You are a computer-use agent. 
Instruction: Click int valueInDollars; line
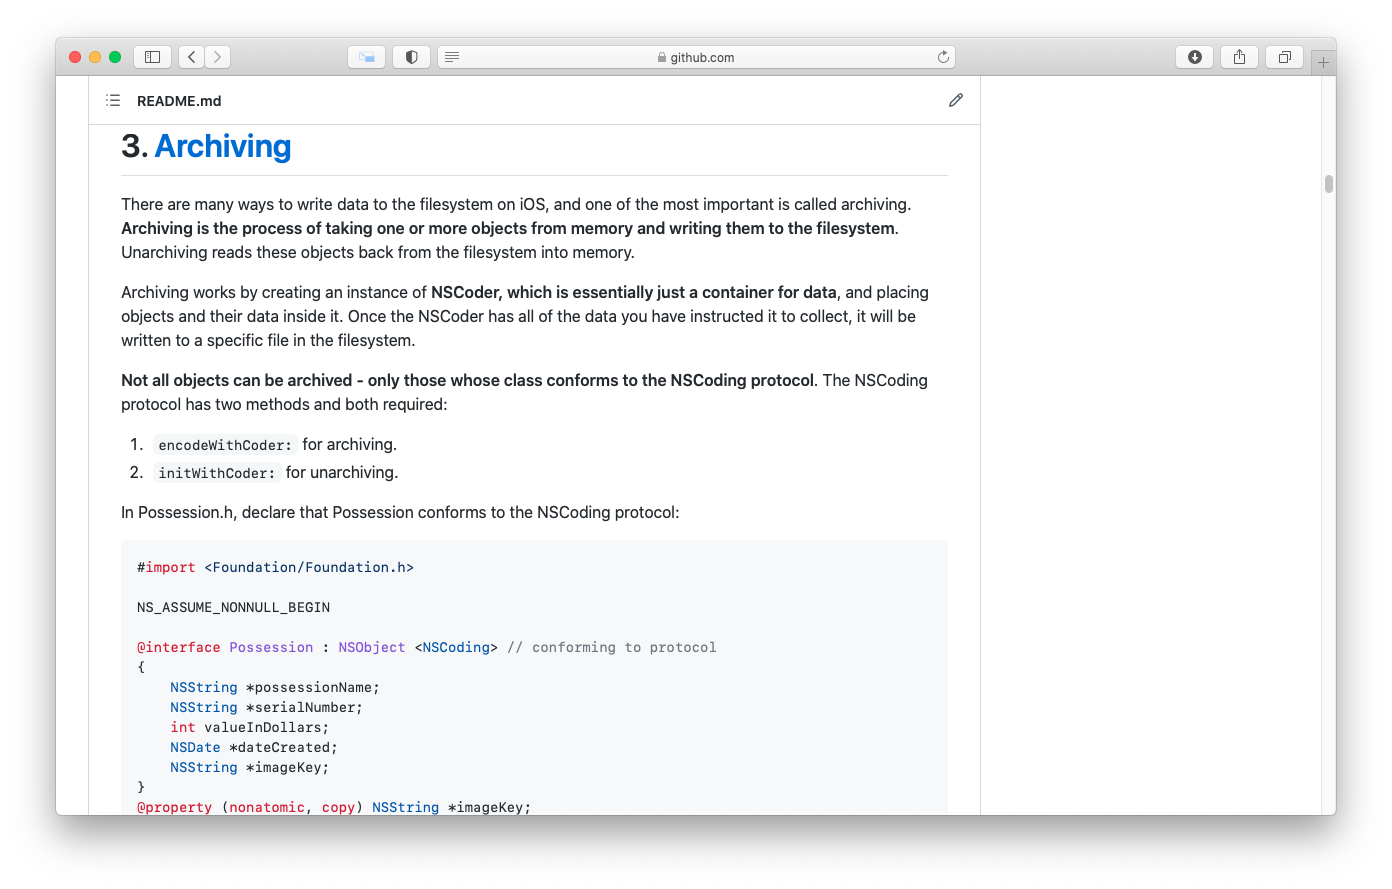pos(249,727)
